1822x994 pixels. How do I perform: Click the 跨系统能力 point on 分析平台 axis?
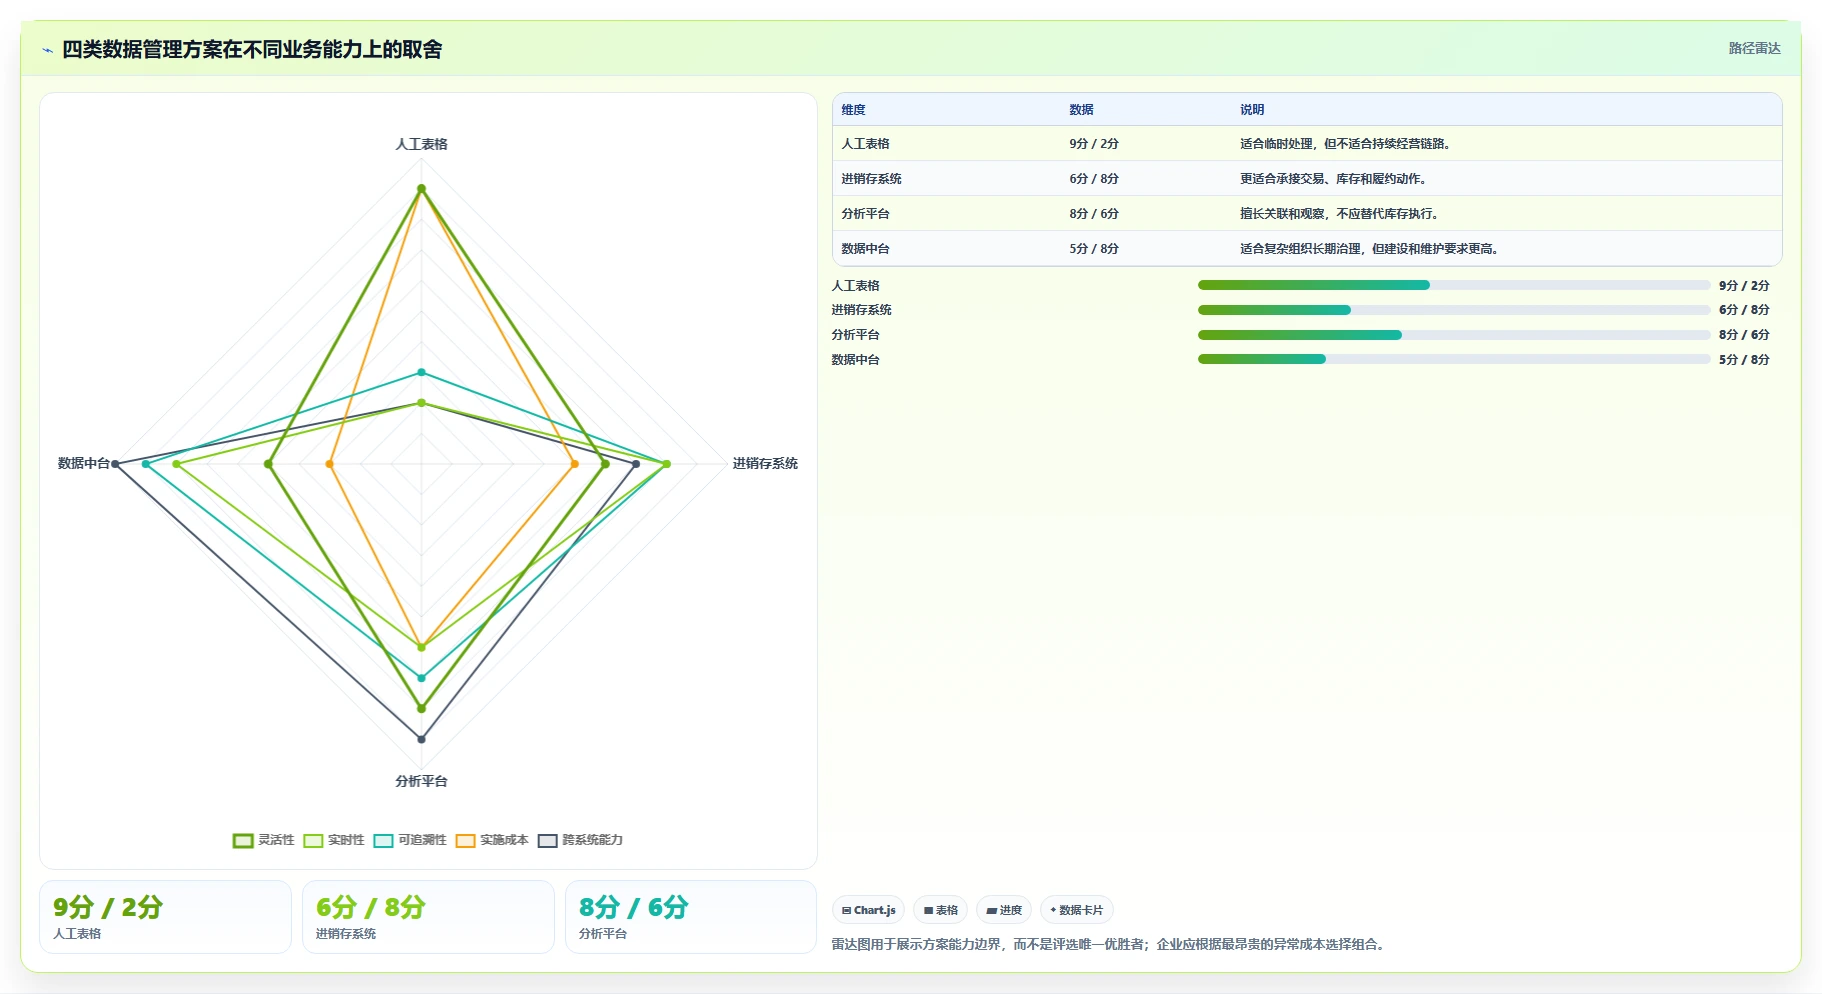pos(421,739)
